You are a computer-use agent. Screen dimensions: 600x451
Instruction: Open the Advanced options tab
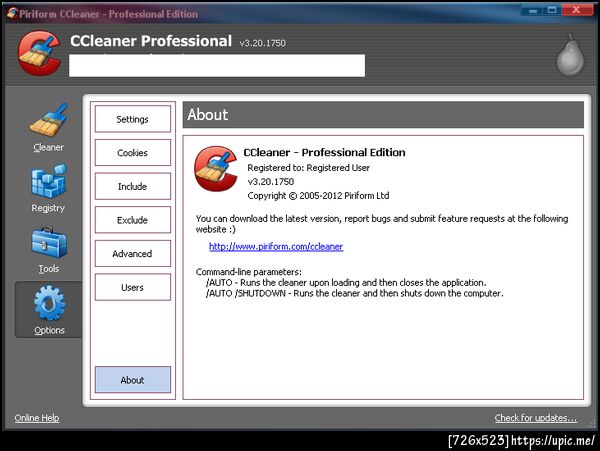133,254
